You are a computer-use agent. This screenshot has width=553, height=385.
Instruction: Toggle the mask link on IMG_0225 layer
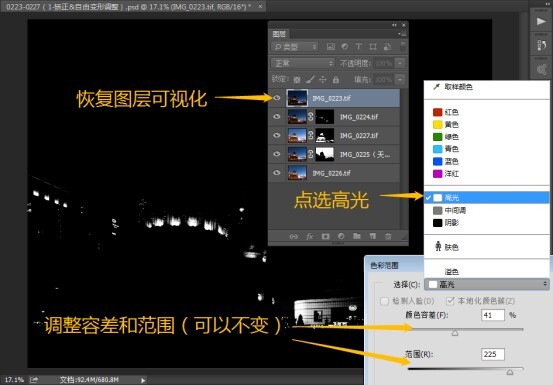pos(310,154)
